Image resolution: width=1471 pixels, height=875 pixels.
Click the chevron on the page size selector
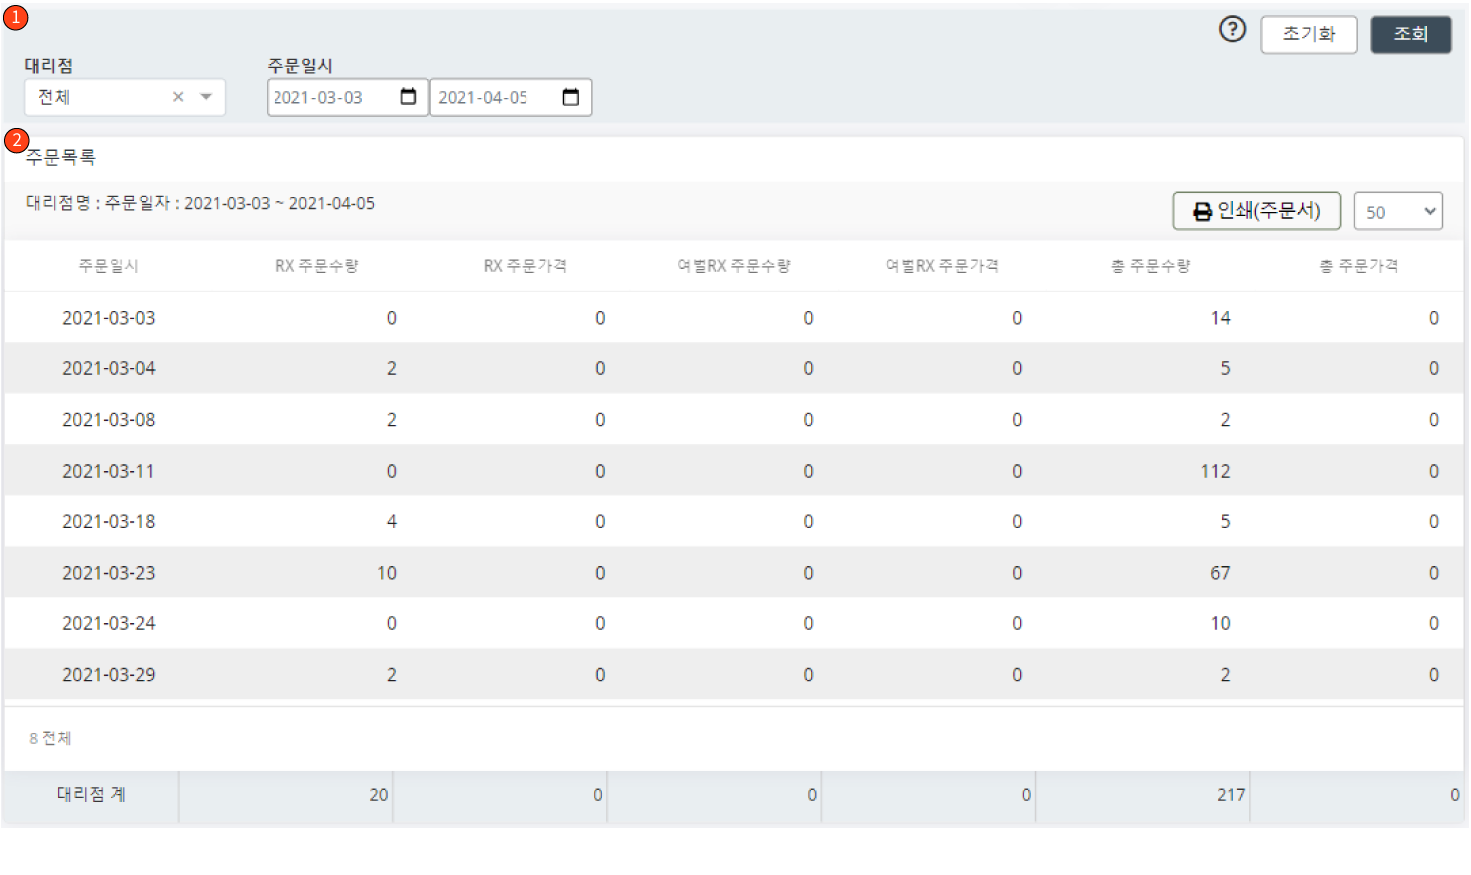click(x=1428, y=211)
